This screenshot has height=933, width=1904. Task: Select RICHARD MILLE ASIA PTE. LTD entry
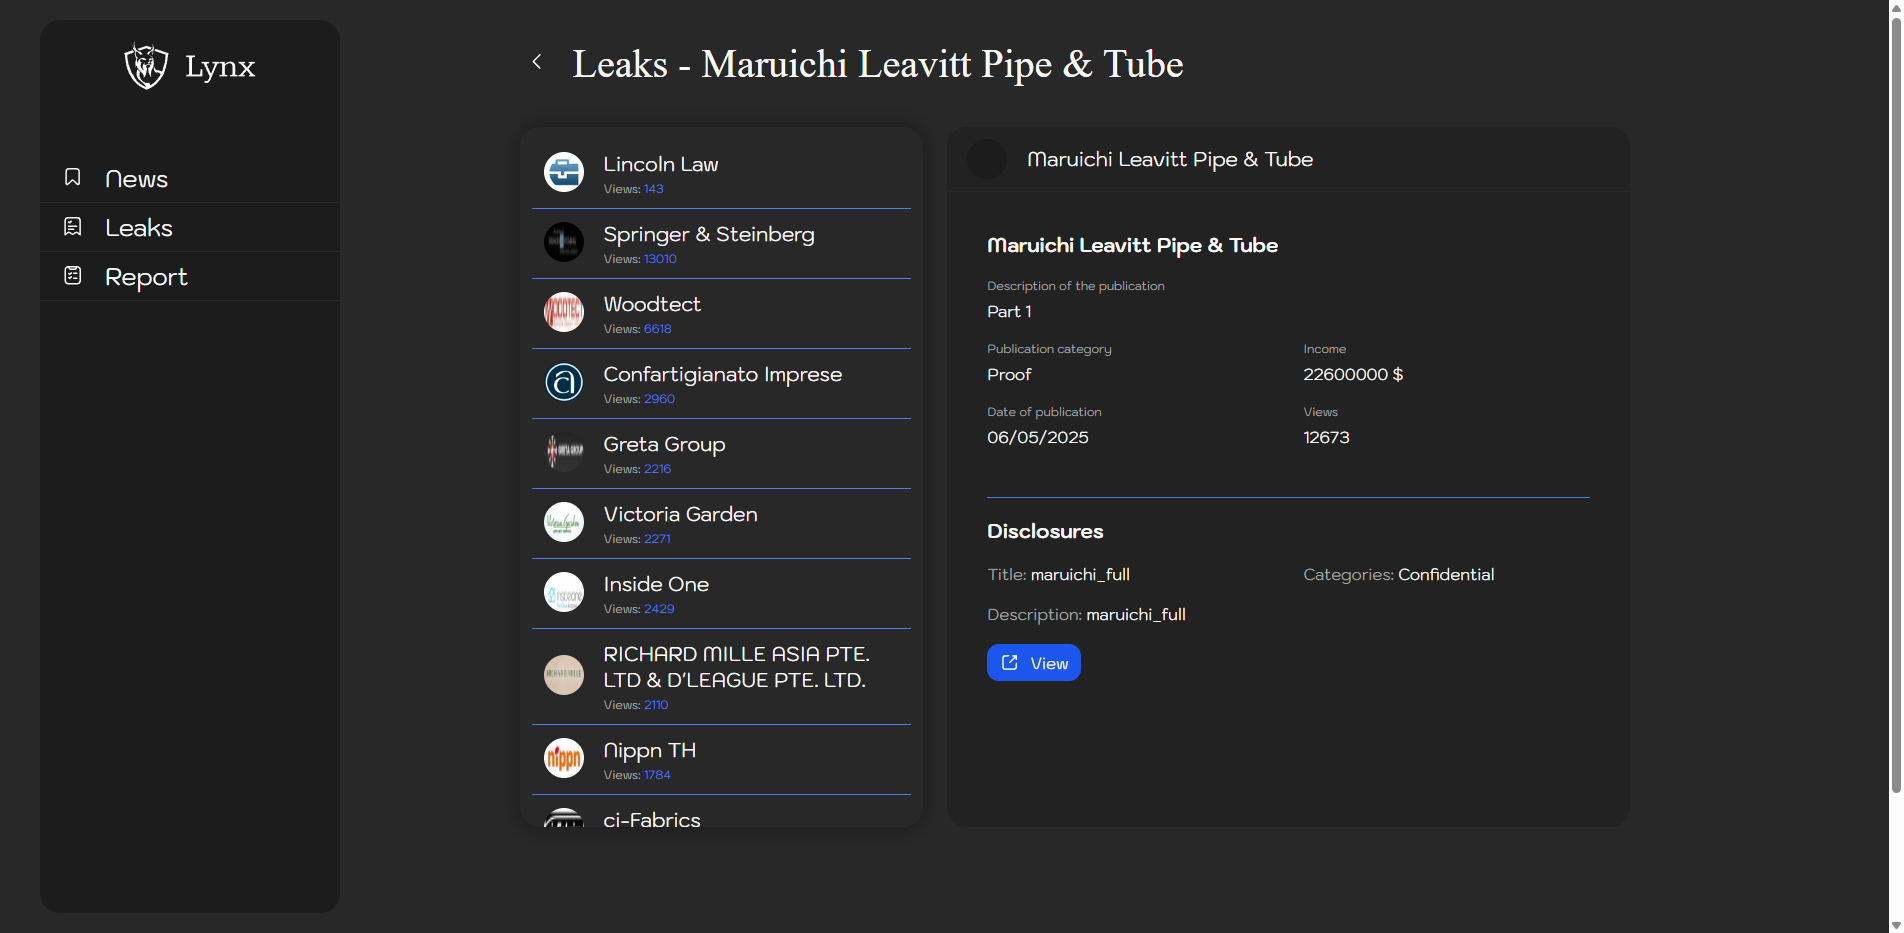tap(735, 667)
